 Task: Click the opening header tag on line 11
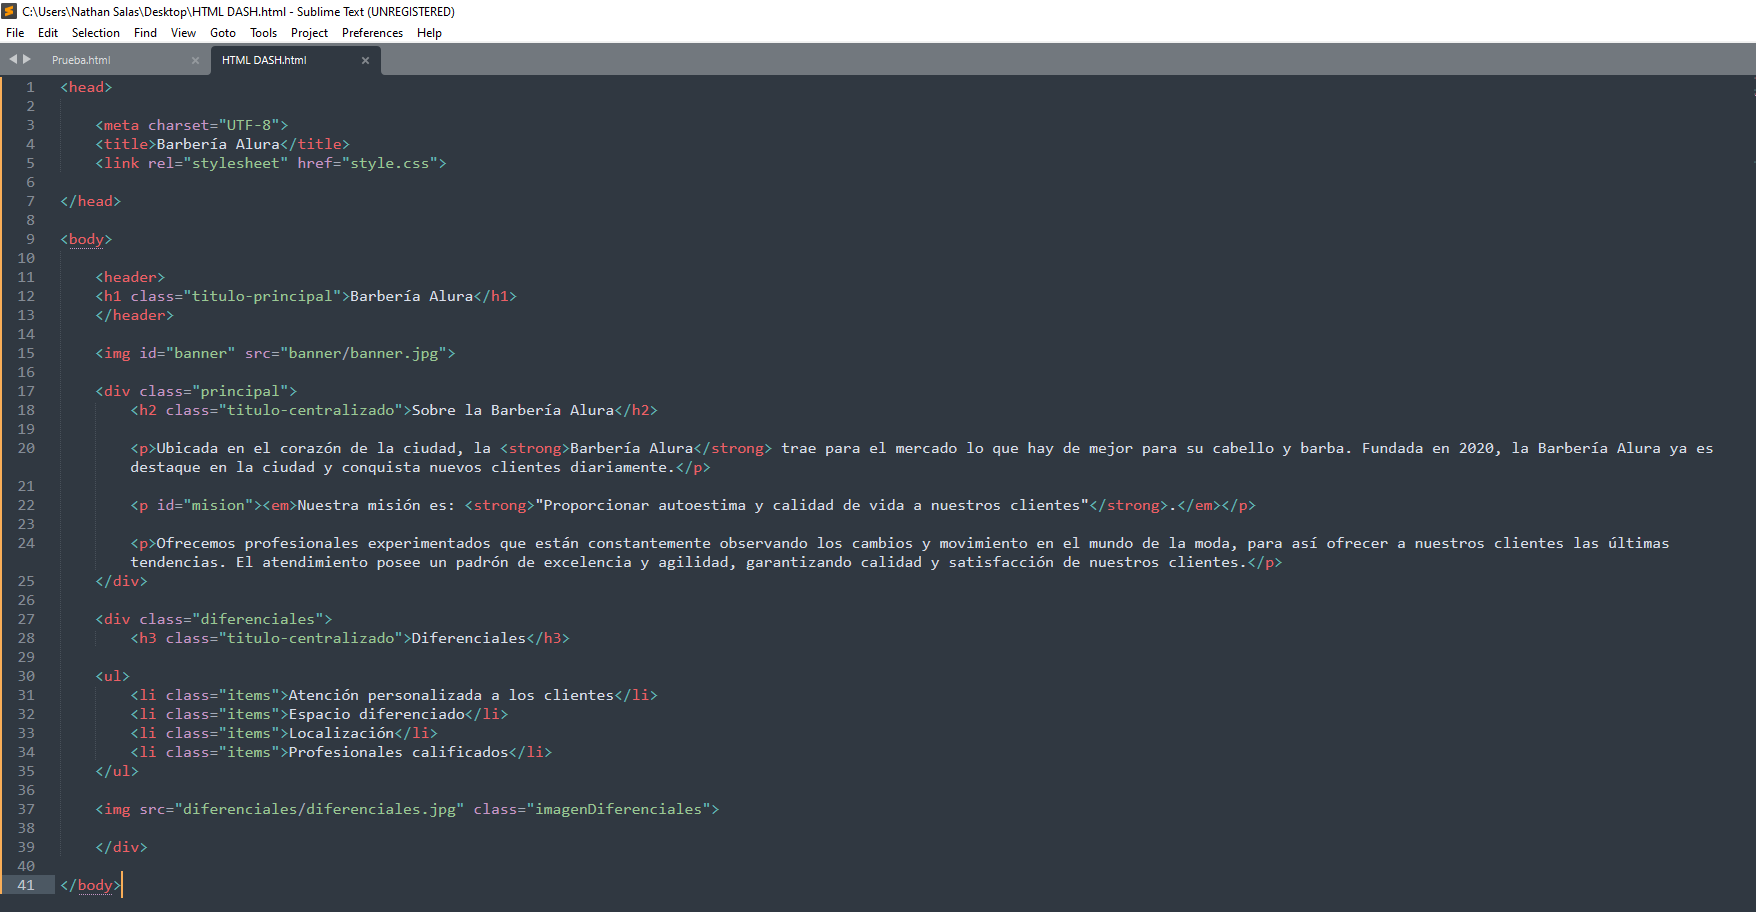[130, 277]
